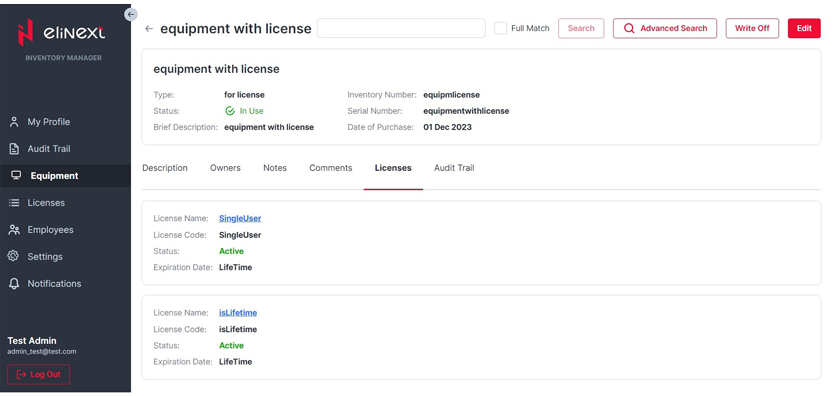The image size is (834, 396).
Task: Click the date 01 Dec 2023
Action: click(447, 127)
